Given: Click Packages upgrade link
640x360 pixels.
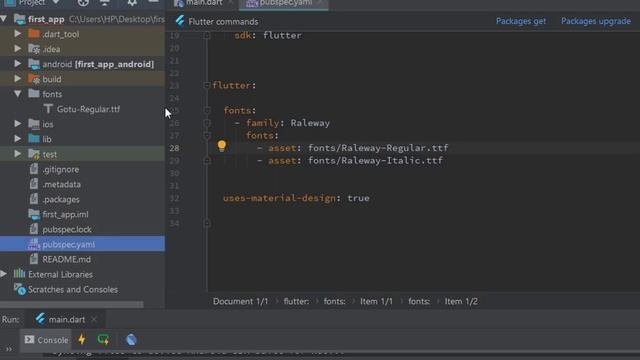Looking at the screenshot, I should (596, 21).
